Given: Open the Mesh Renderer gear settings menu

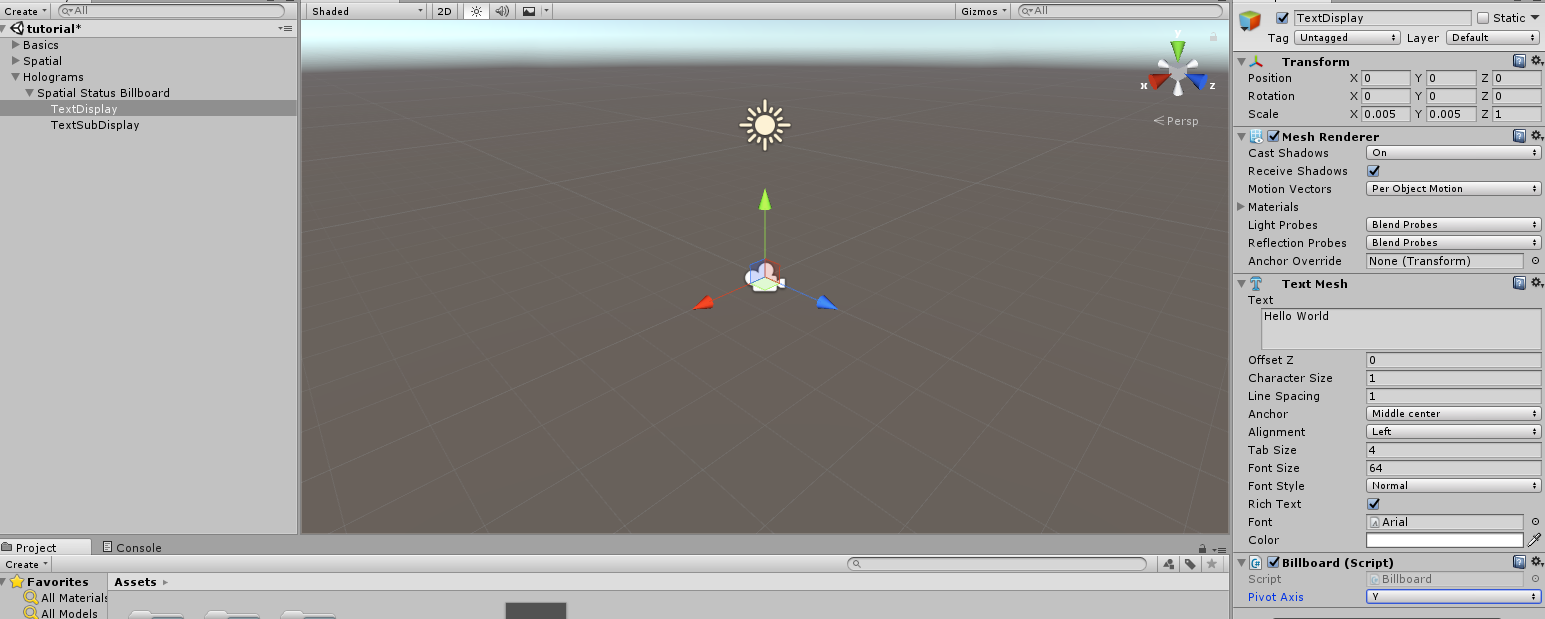Looking at the screenshot, I should point(1536,136).
